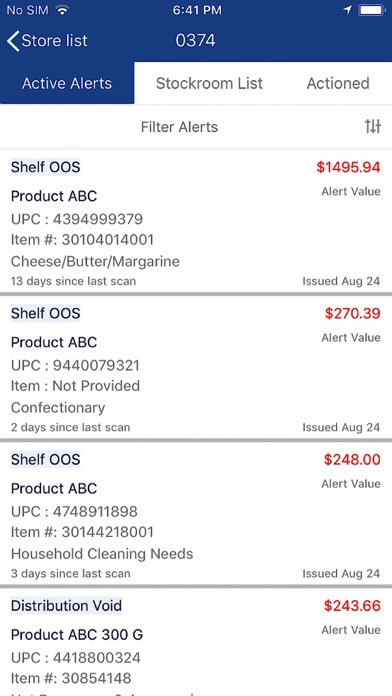Go back to Store list
The height and width of the screenshot is (696, 392).
pyautogui.click(x=47, y=41)
